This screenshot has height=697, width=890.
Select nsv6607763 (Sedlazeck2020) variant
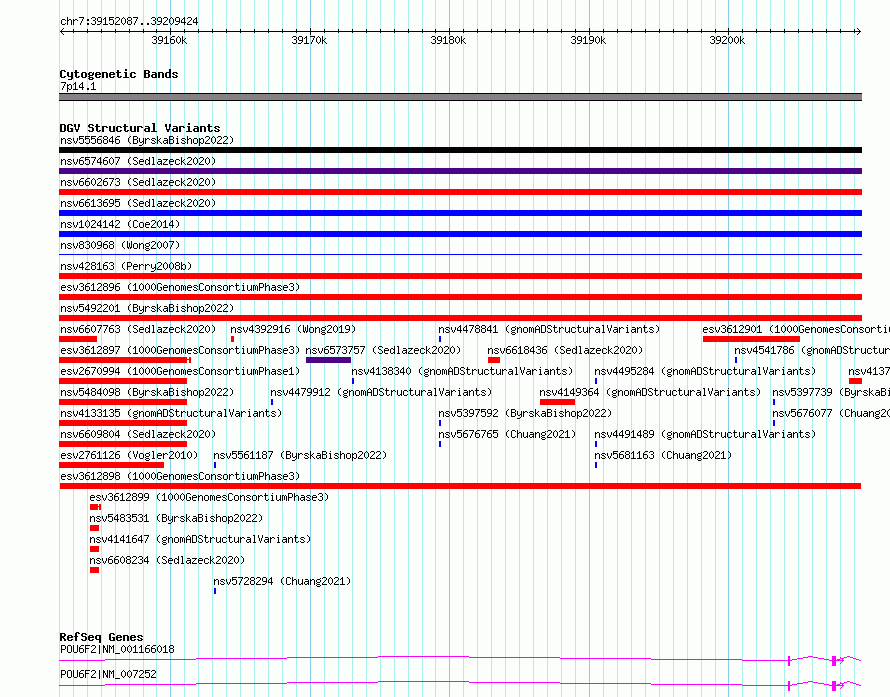coord(138,329)
